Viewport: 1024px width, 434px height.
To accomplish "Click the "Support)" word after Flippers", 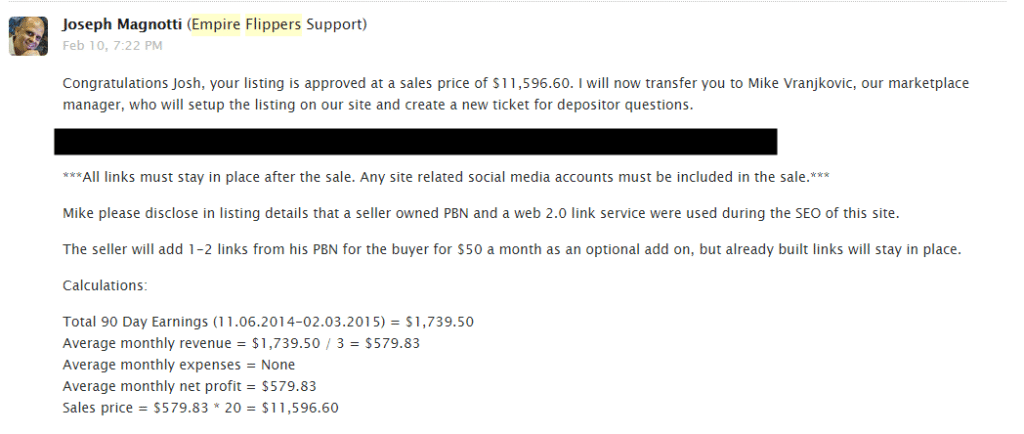I will (336, 24).
